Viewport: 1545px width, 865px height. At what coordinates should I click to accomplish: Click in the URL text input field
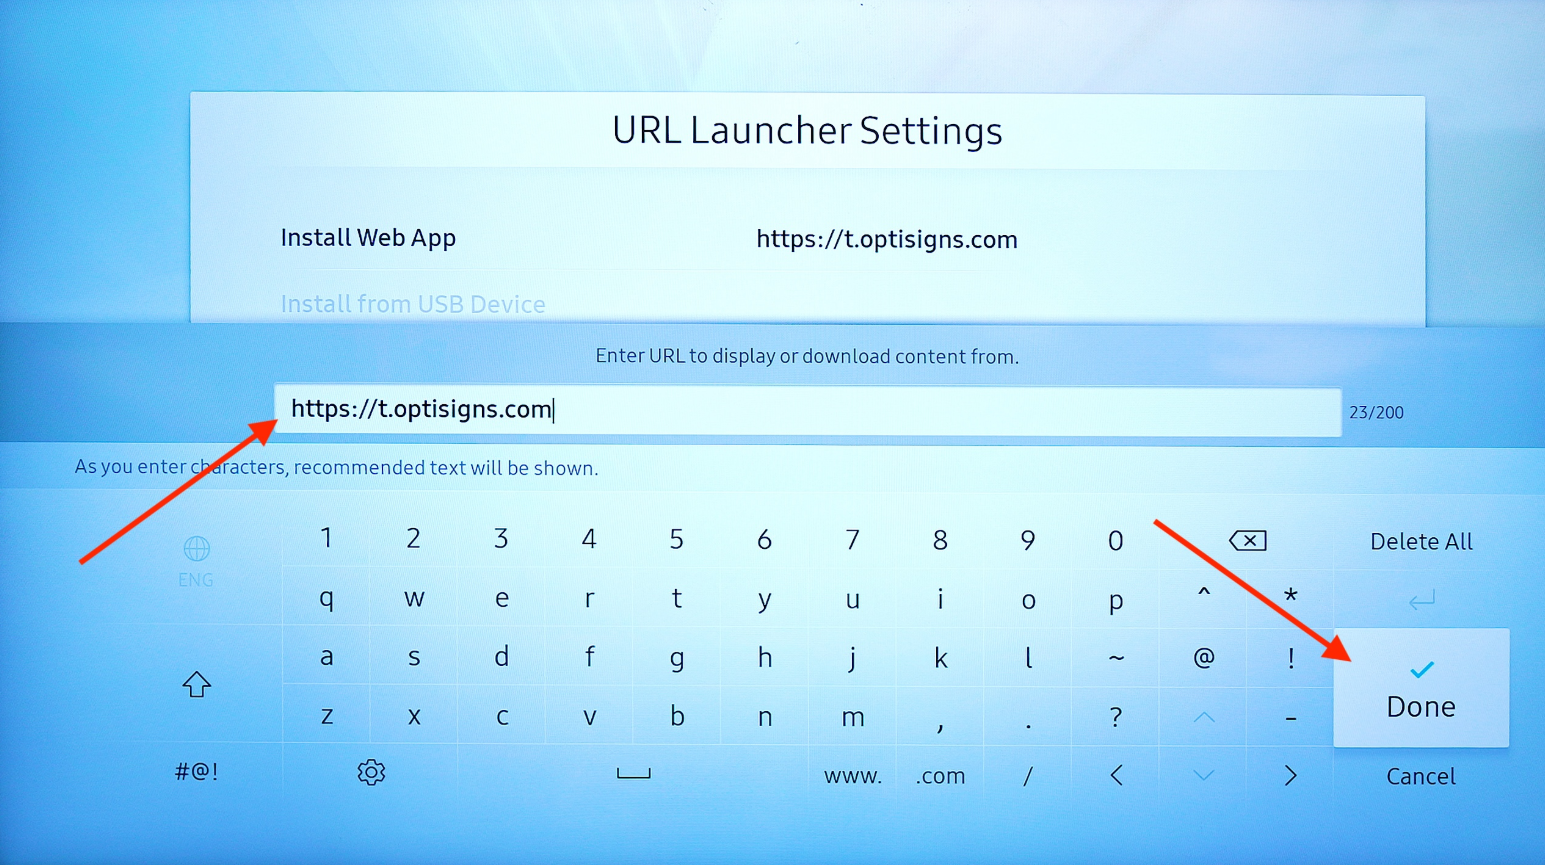[808, 410]
